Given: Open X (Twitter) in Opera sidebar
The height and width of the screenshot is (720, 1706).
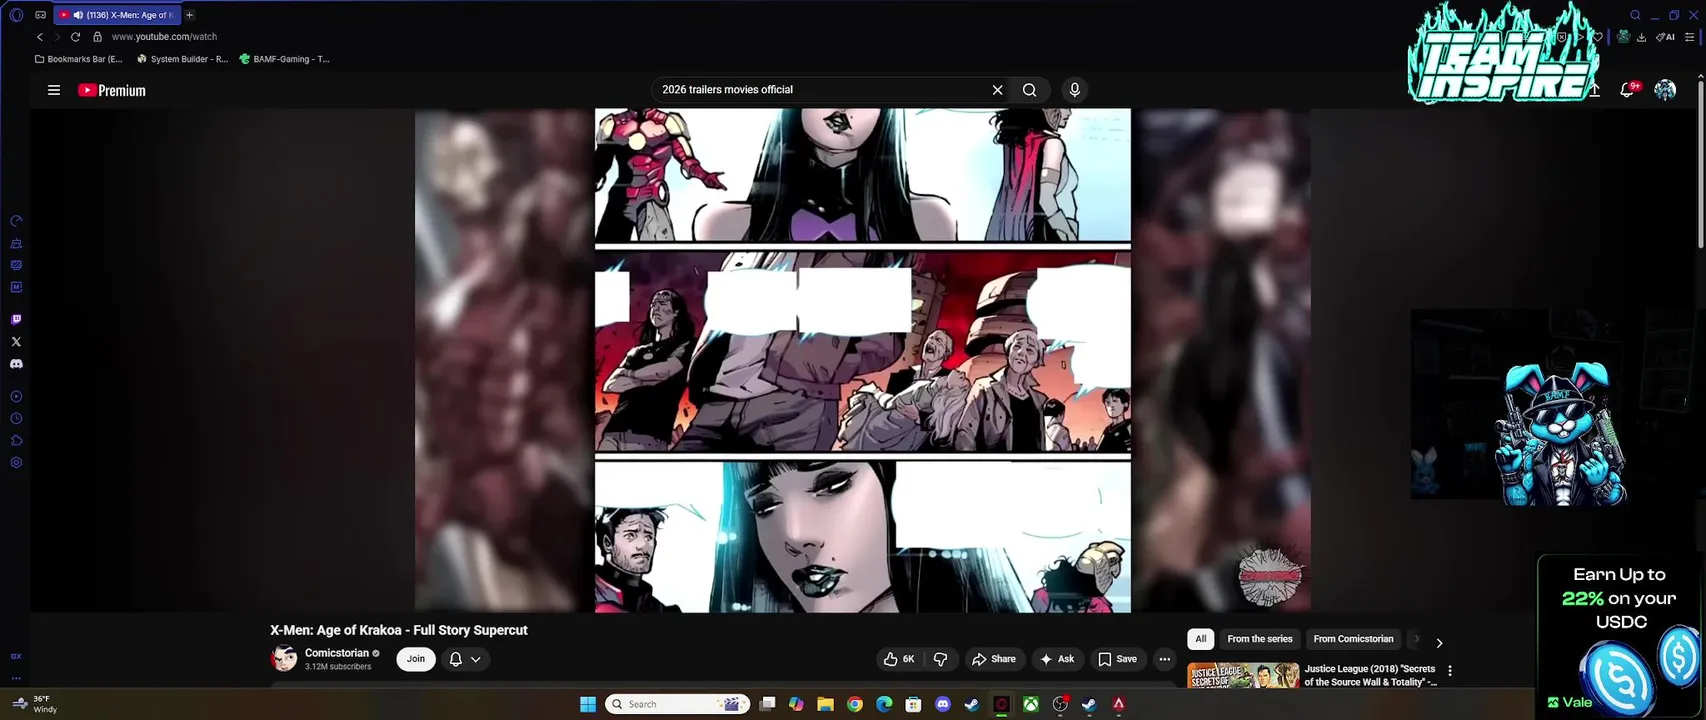Looking at the screenshot, I should point(16,342).
